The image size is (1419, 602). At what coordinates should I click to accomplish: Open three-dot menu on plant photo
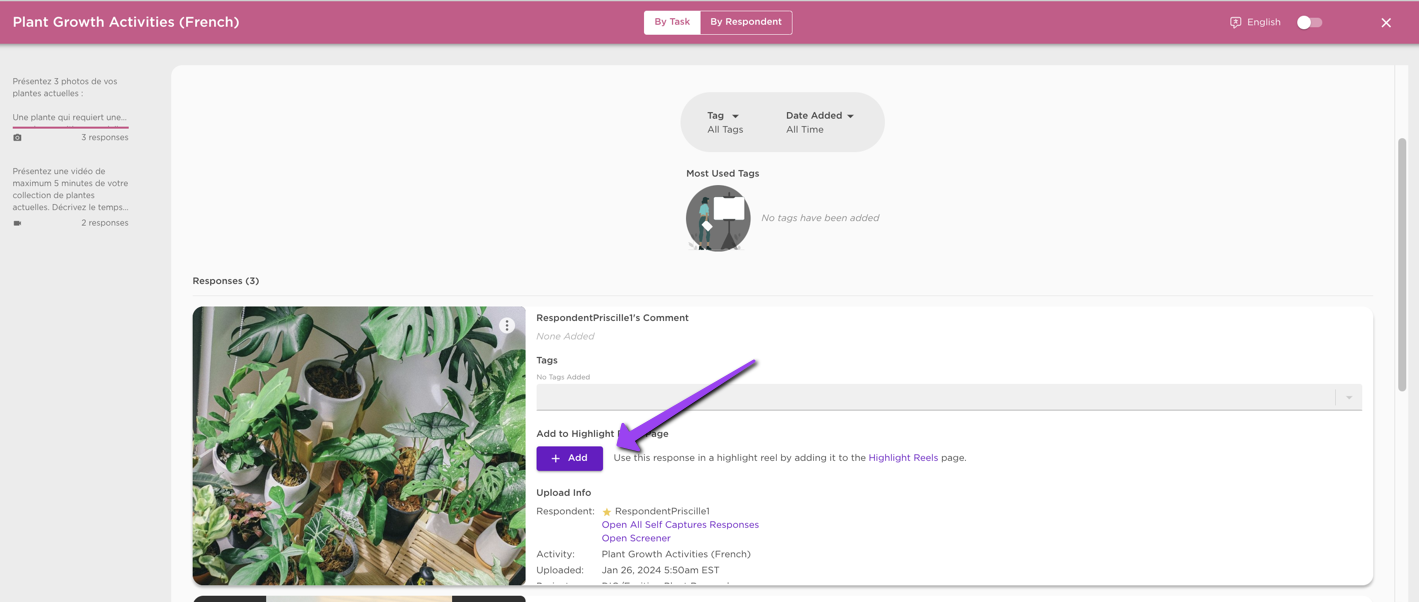click(x=507, y=326)
